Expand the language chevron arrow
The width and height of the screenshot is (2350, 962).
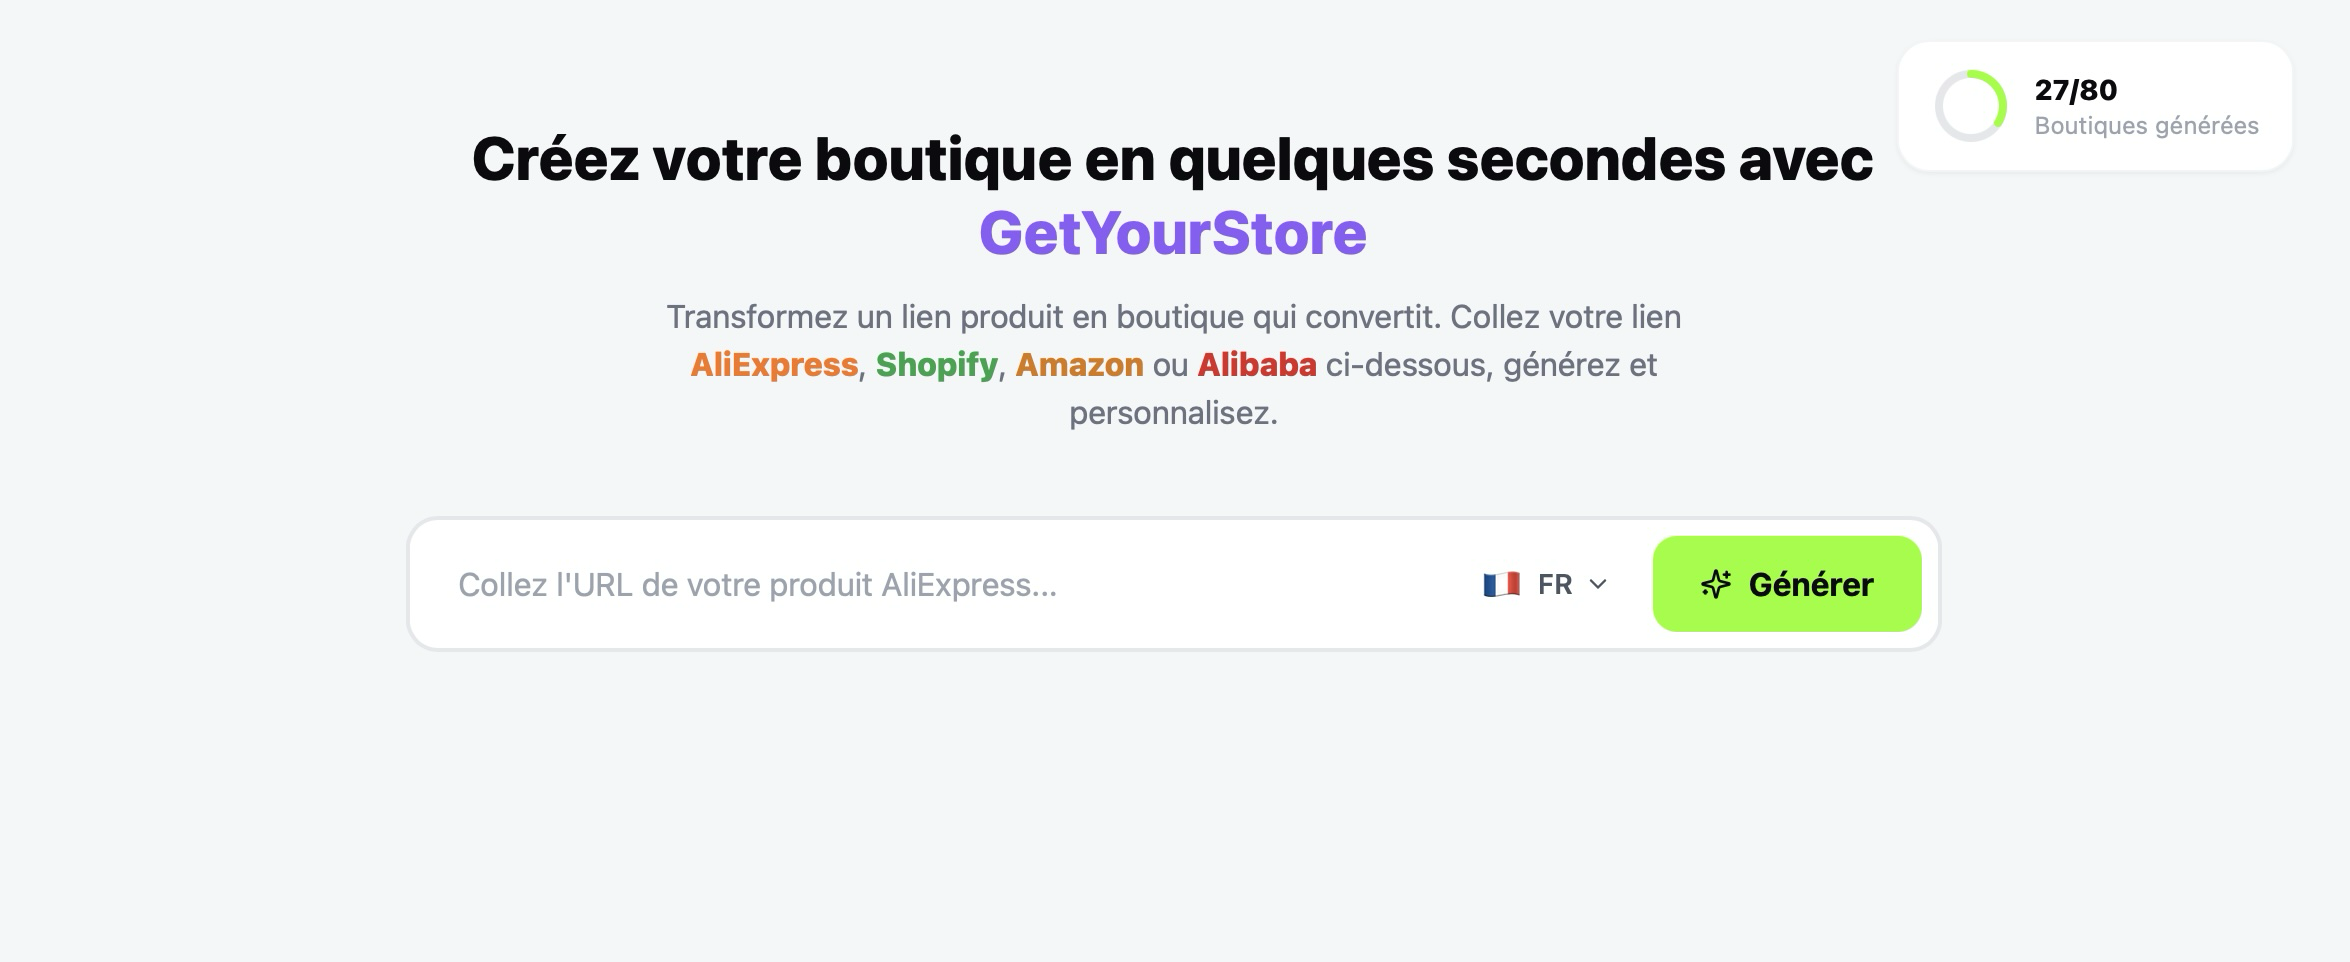coord(1598,584)
